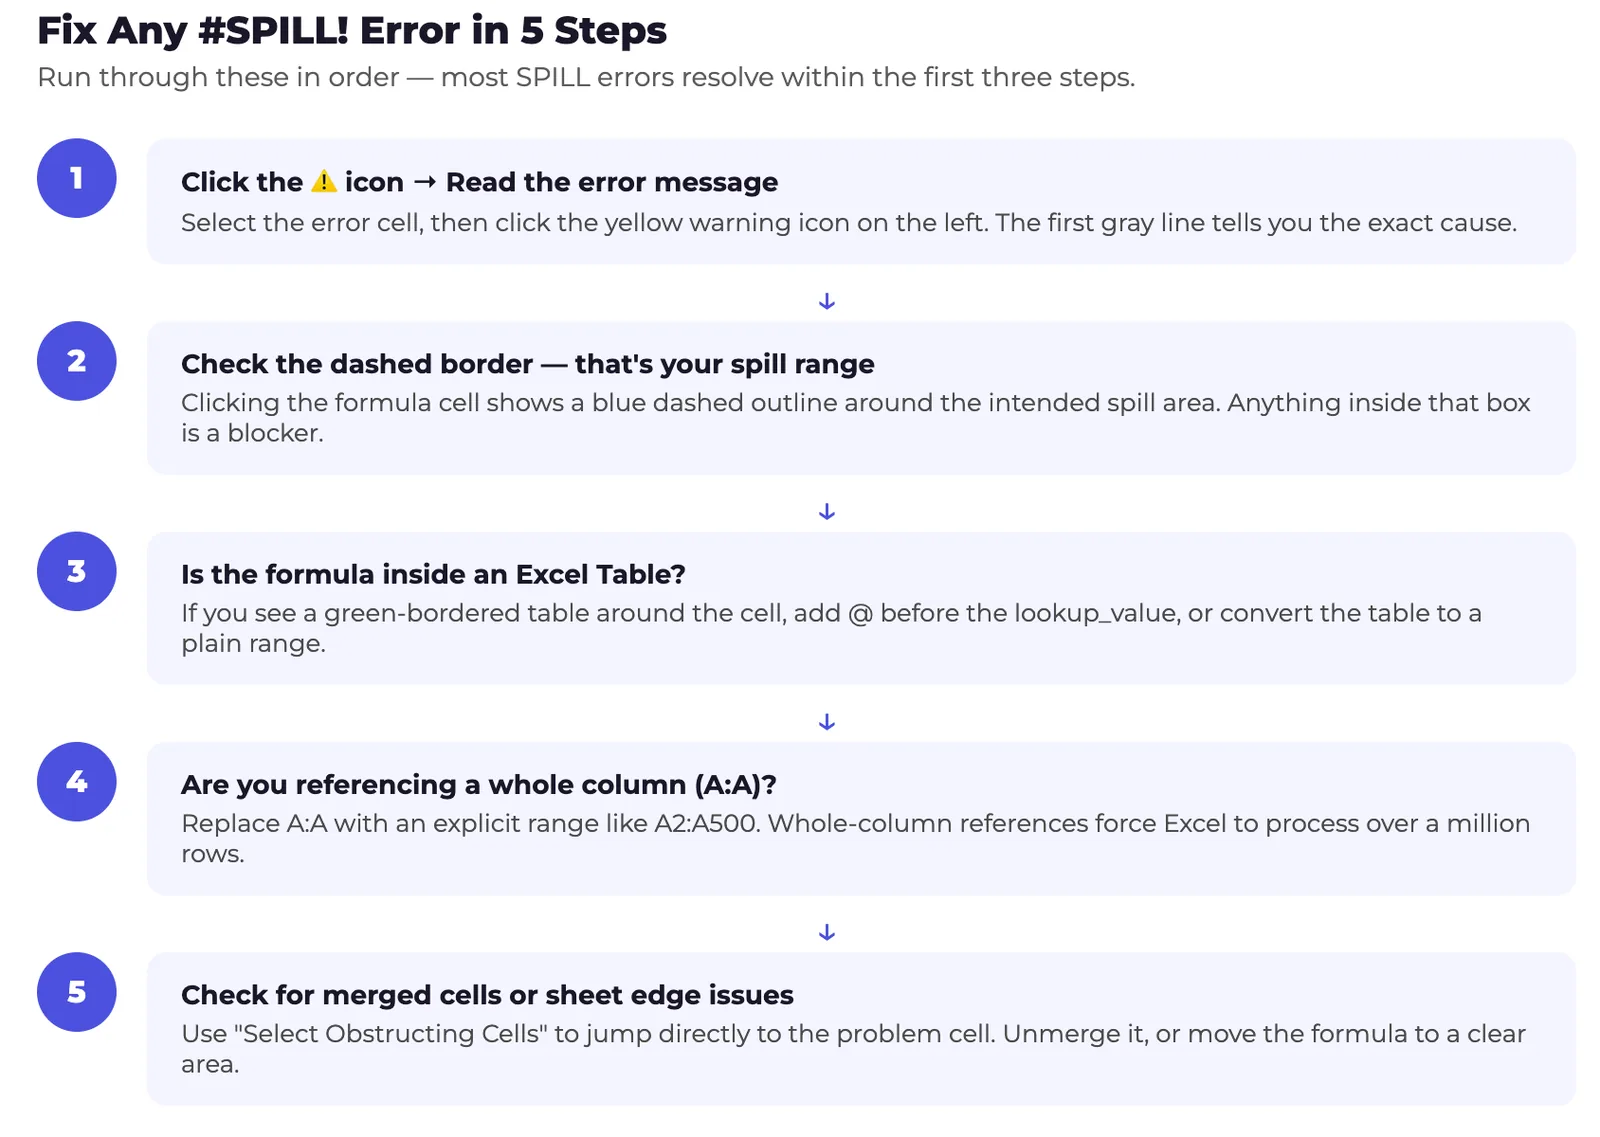
Task: Click the step 3 number circle
Action: click(x=76, y=571)
